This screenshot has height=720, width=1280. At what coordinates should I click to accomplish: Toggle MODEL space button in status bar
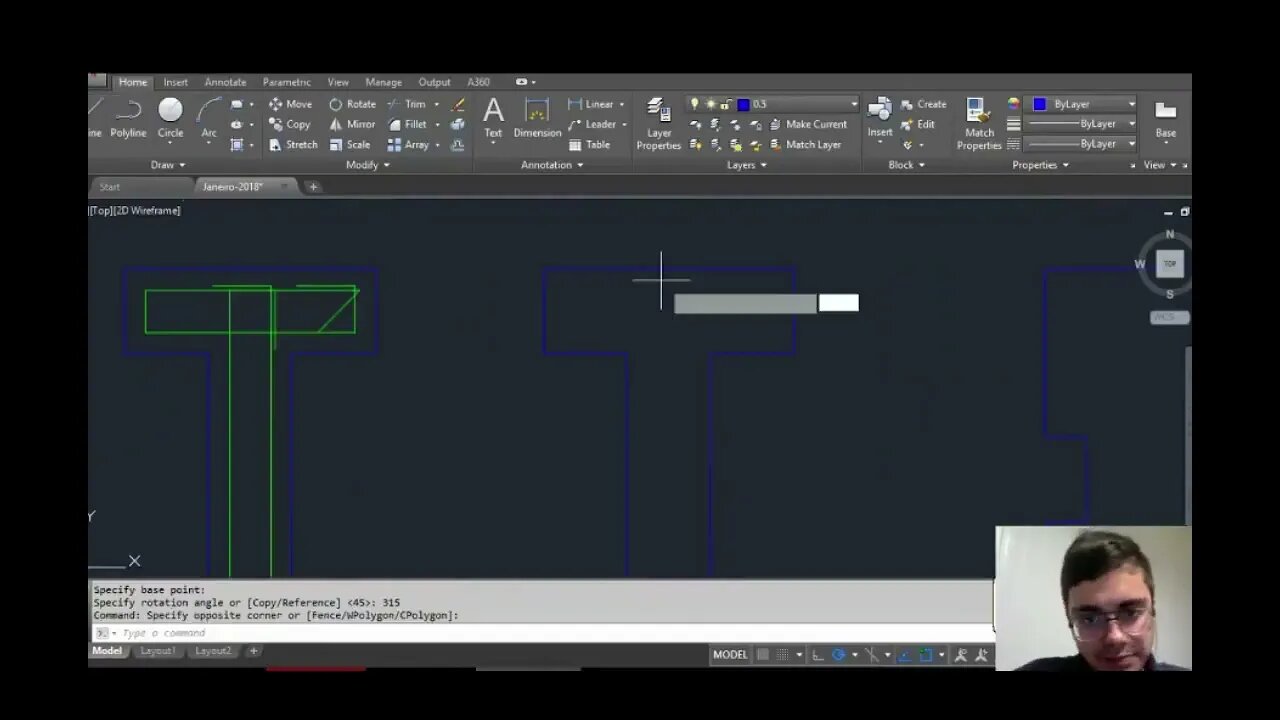pyautogui.click(x=730, y=655)
